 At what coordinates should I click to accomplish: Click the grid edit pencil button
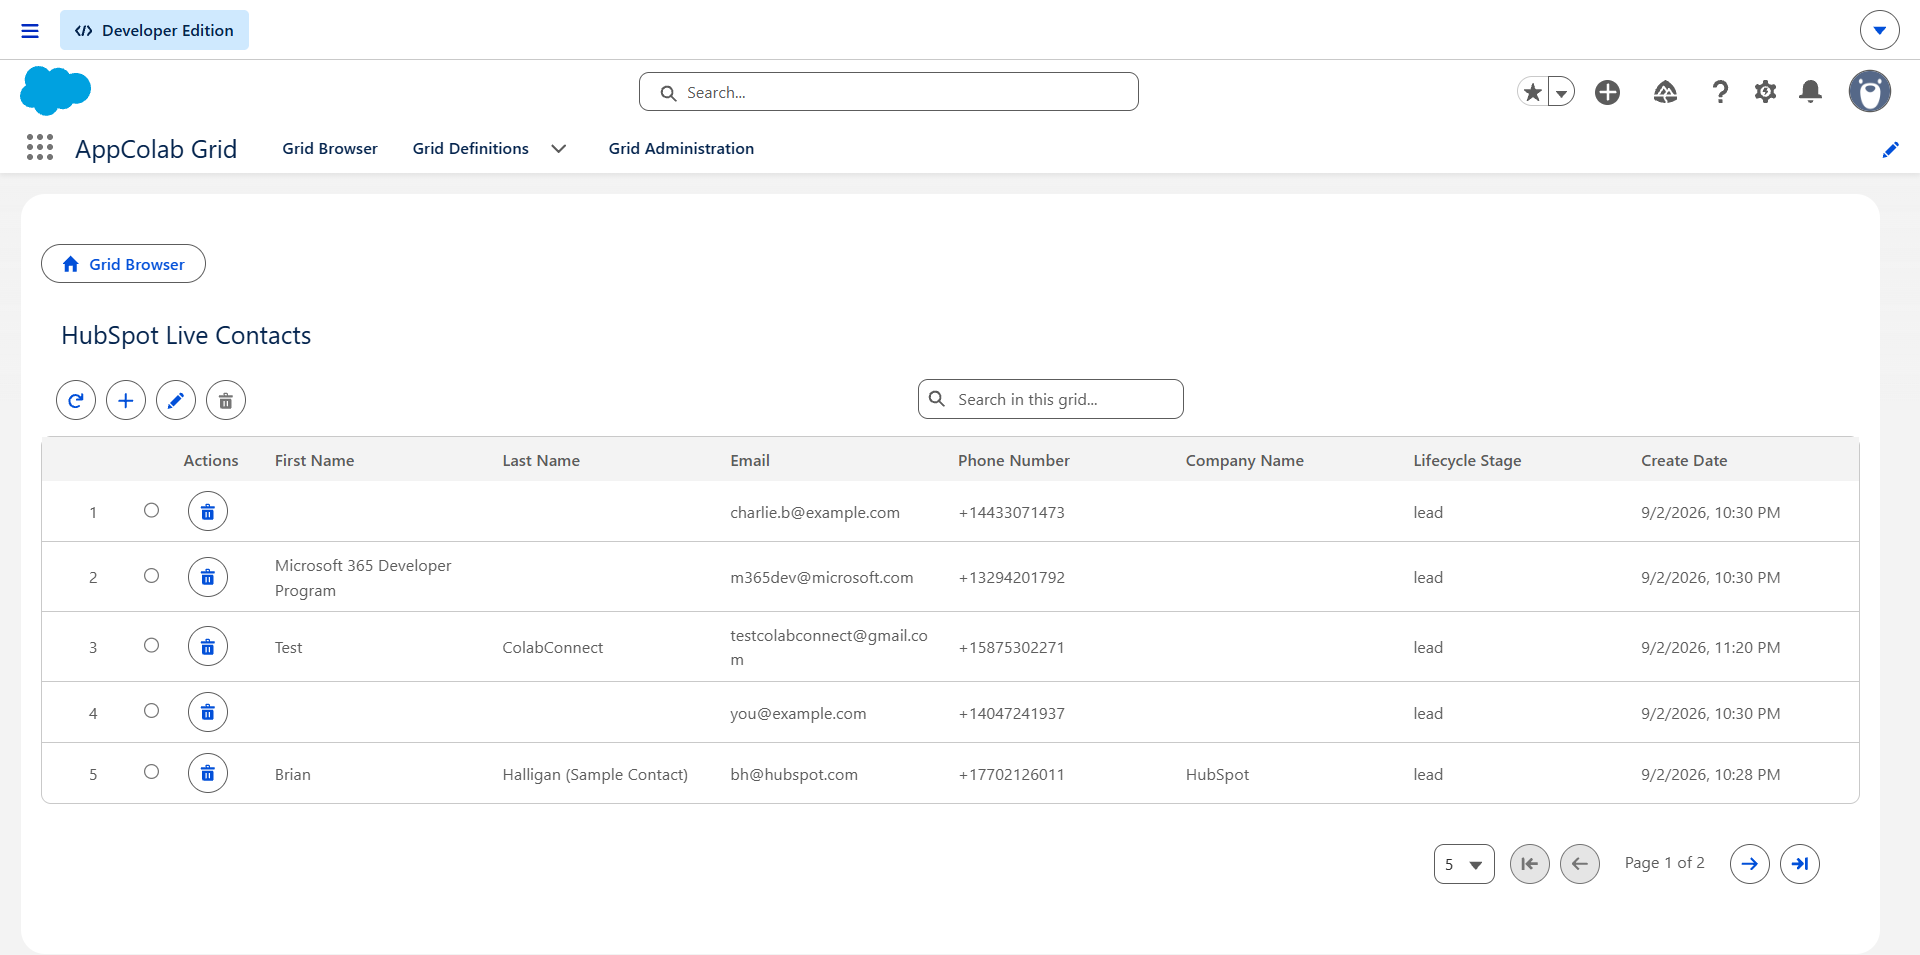click(176, 400)
